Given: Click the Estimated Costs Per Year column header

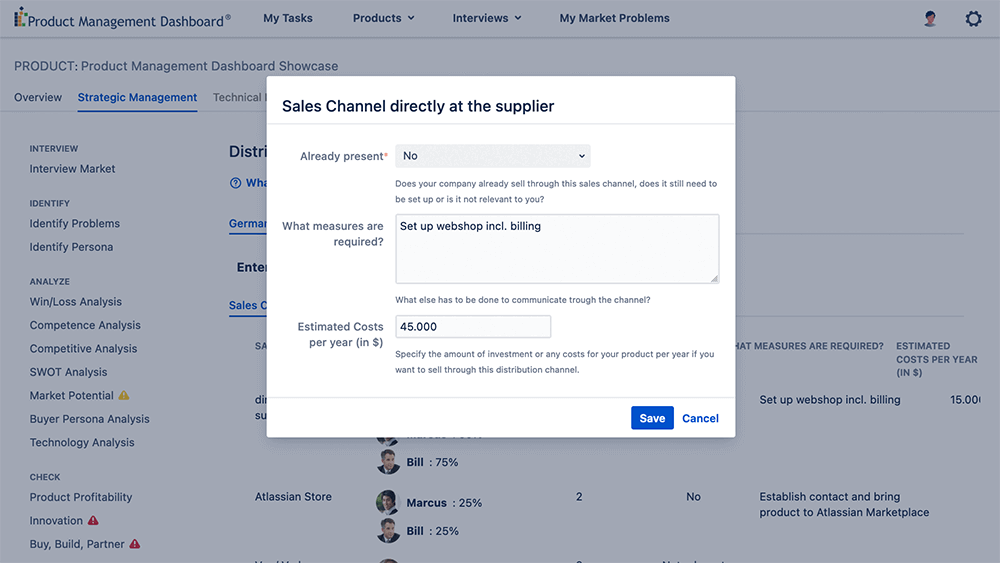Looking at the screenshot, I should [x=936, y=359].
